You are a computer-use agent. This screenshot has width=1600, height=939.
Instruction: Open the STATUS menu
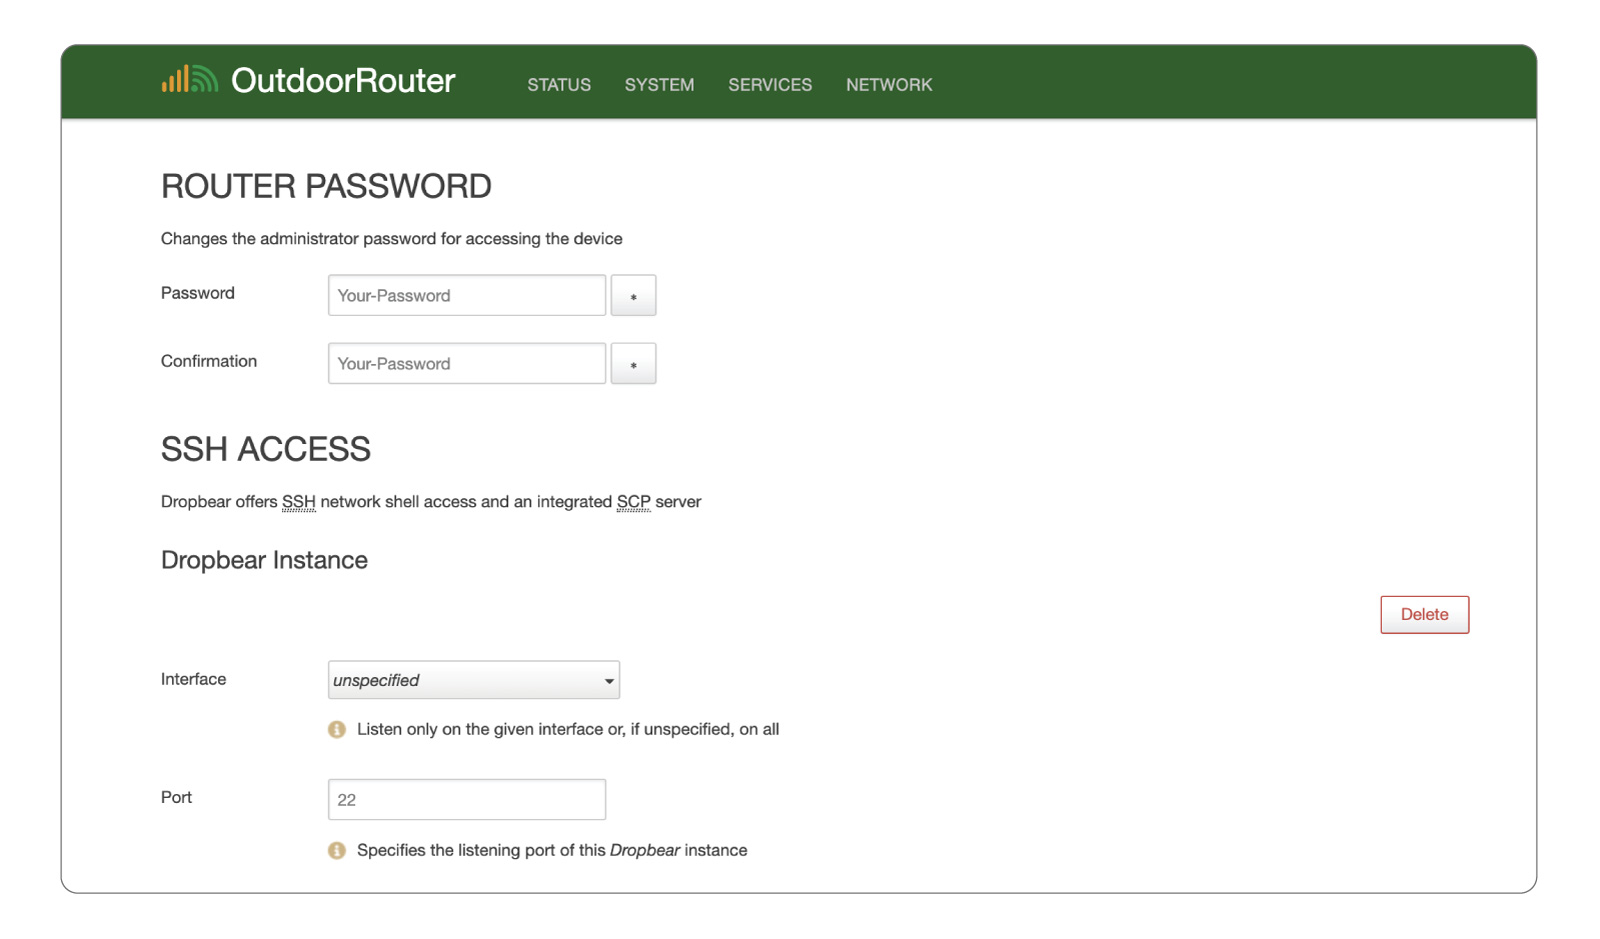559,85
